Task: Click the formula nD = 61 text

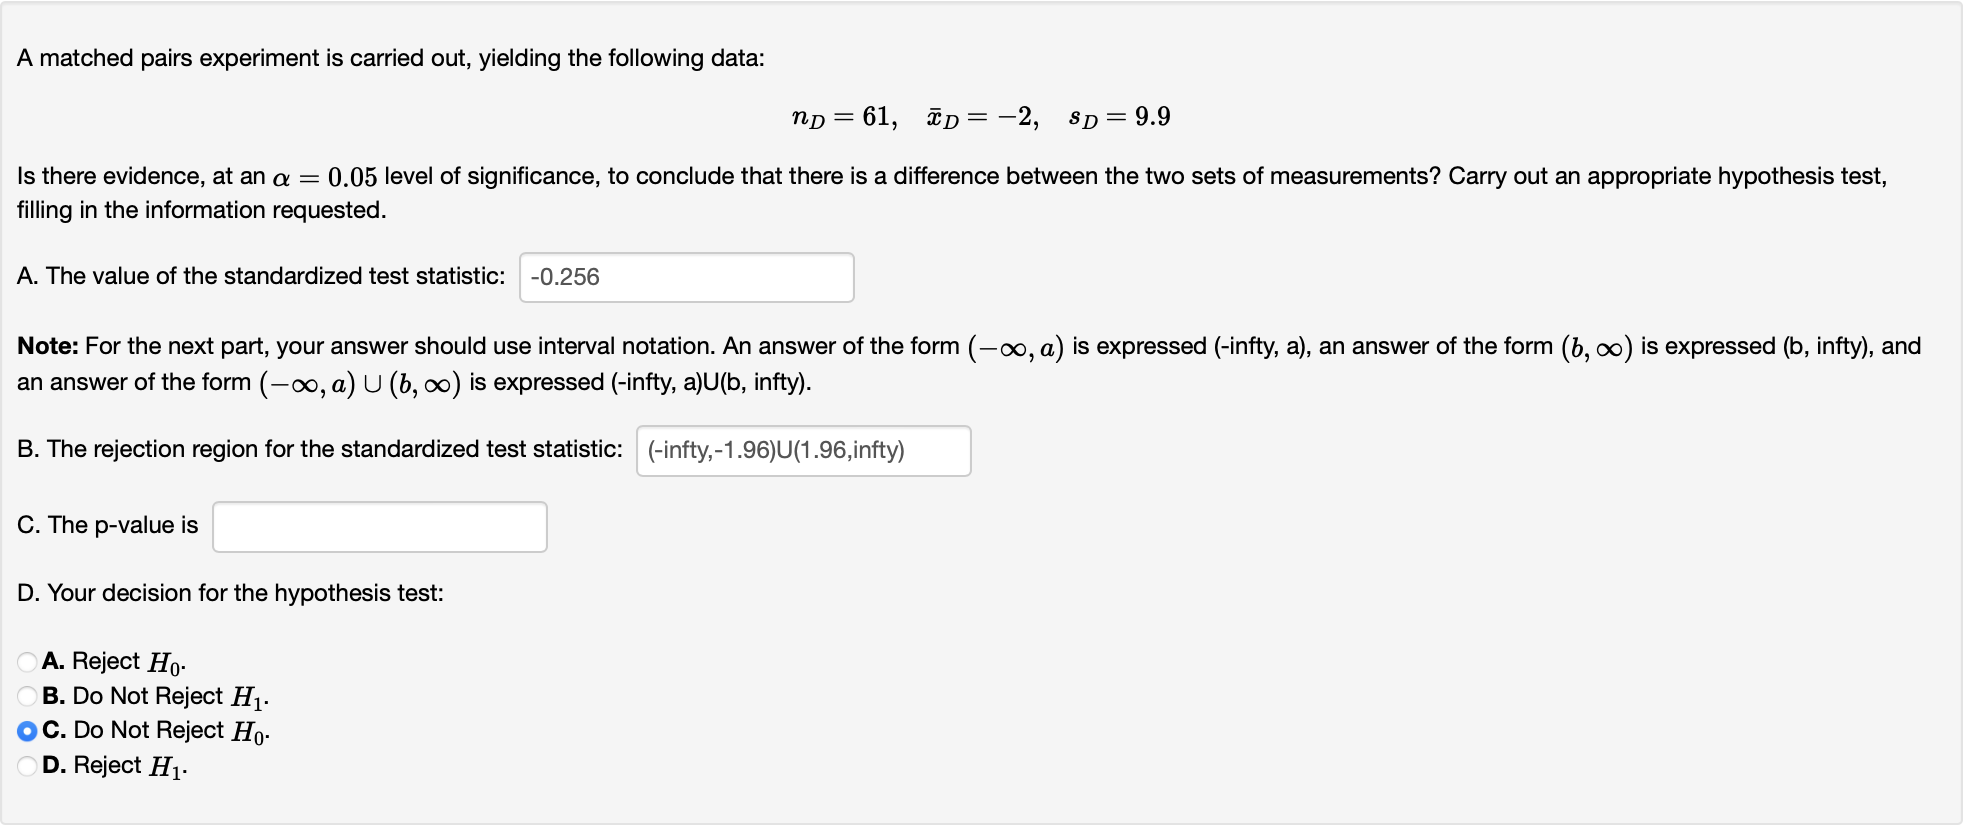Action: (844, 115)
